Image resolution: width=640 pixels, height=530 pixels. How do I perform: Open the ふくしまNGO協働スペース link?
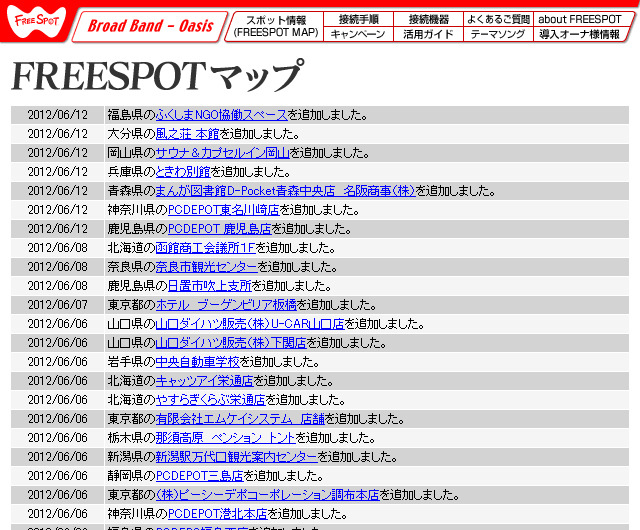click(222, 115)
